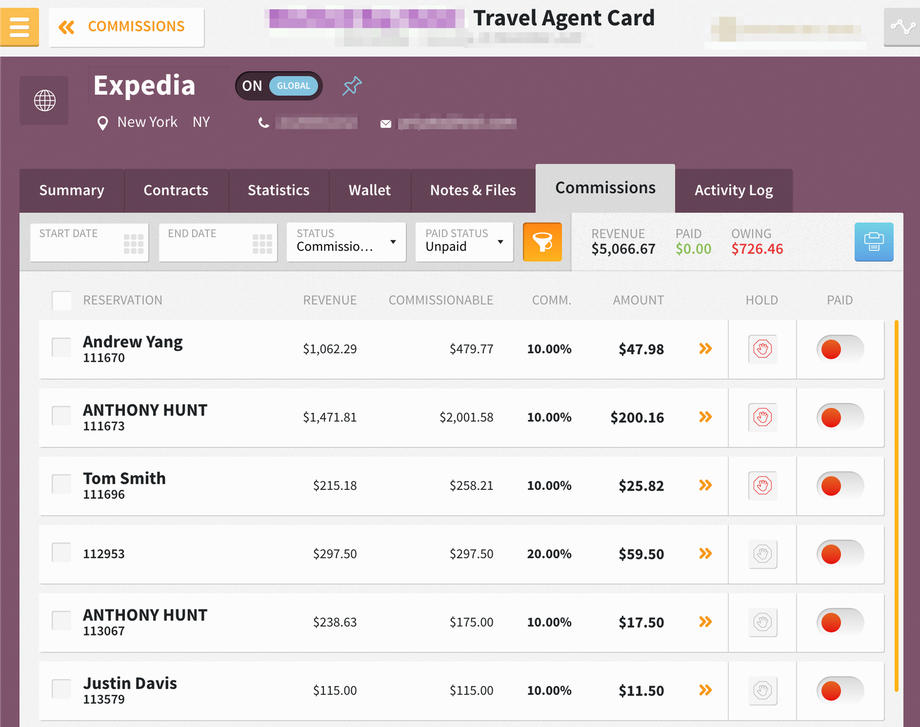Viewport: 920px width, 727px height.
Task: Open the Notes & Files tab
Action: (x=473, y=190)
